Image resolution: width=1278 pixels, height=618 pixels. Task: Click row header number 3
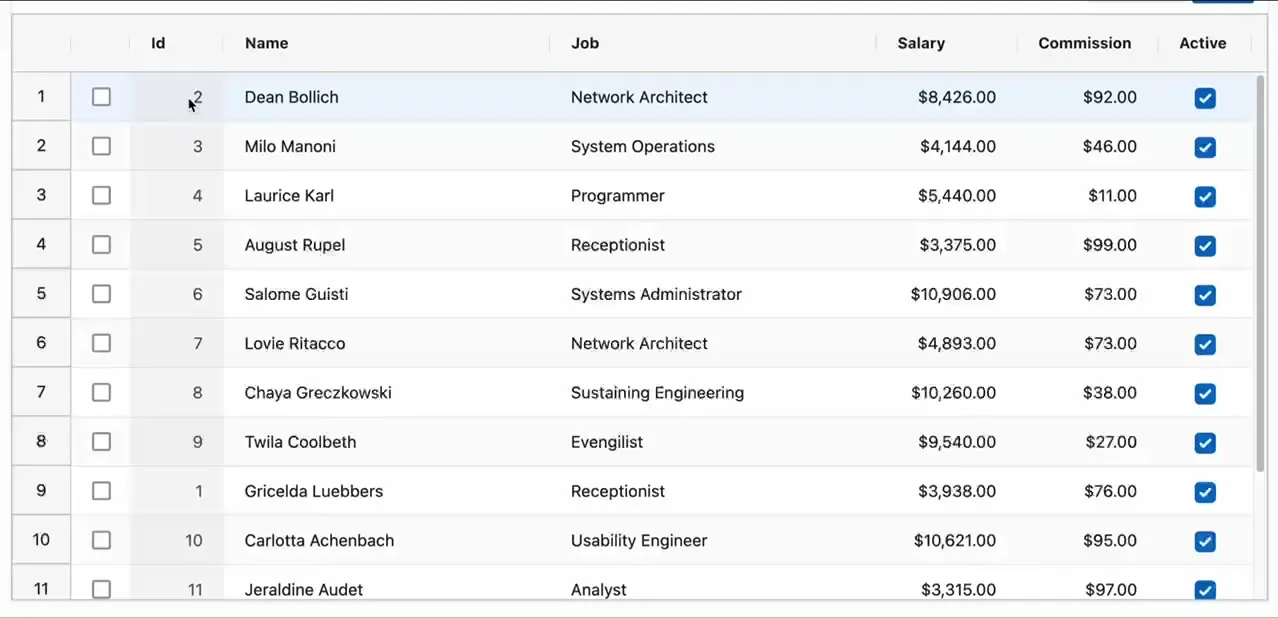click(x=41, y=195)
